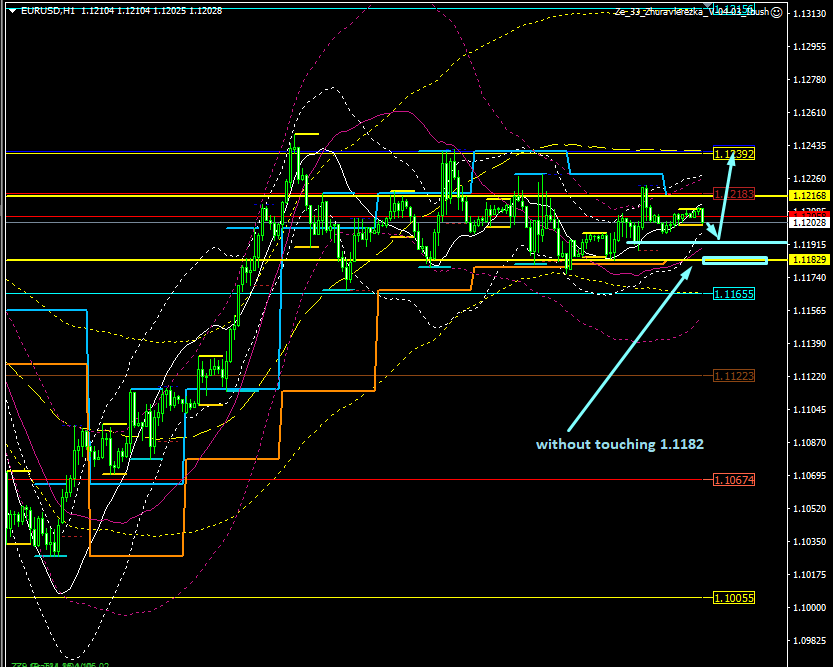
Task: Select the 1.11223 gray level tag
Action: [x=733, y=376]
